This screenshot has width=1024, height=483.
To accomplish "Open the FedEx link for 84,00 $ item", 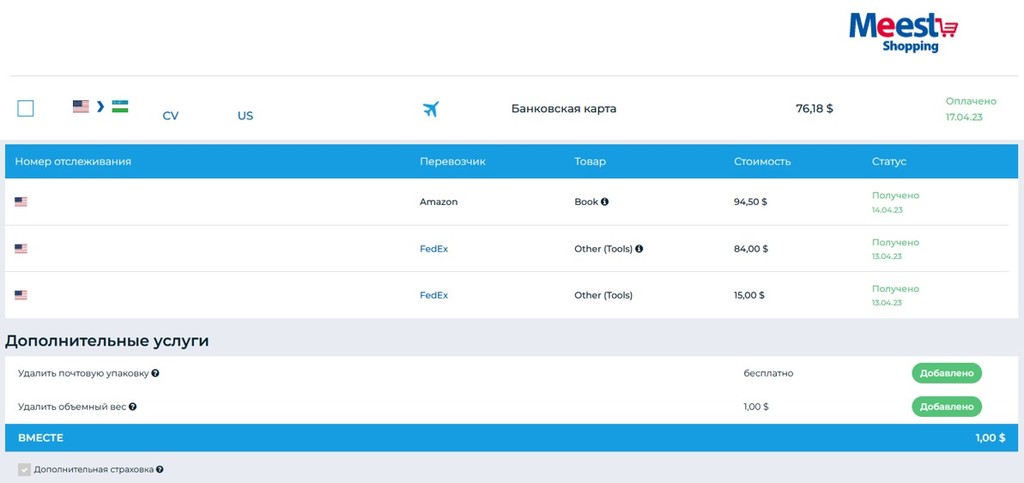I will pos(433,249).
